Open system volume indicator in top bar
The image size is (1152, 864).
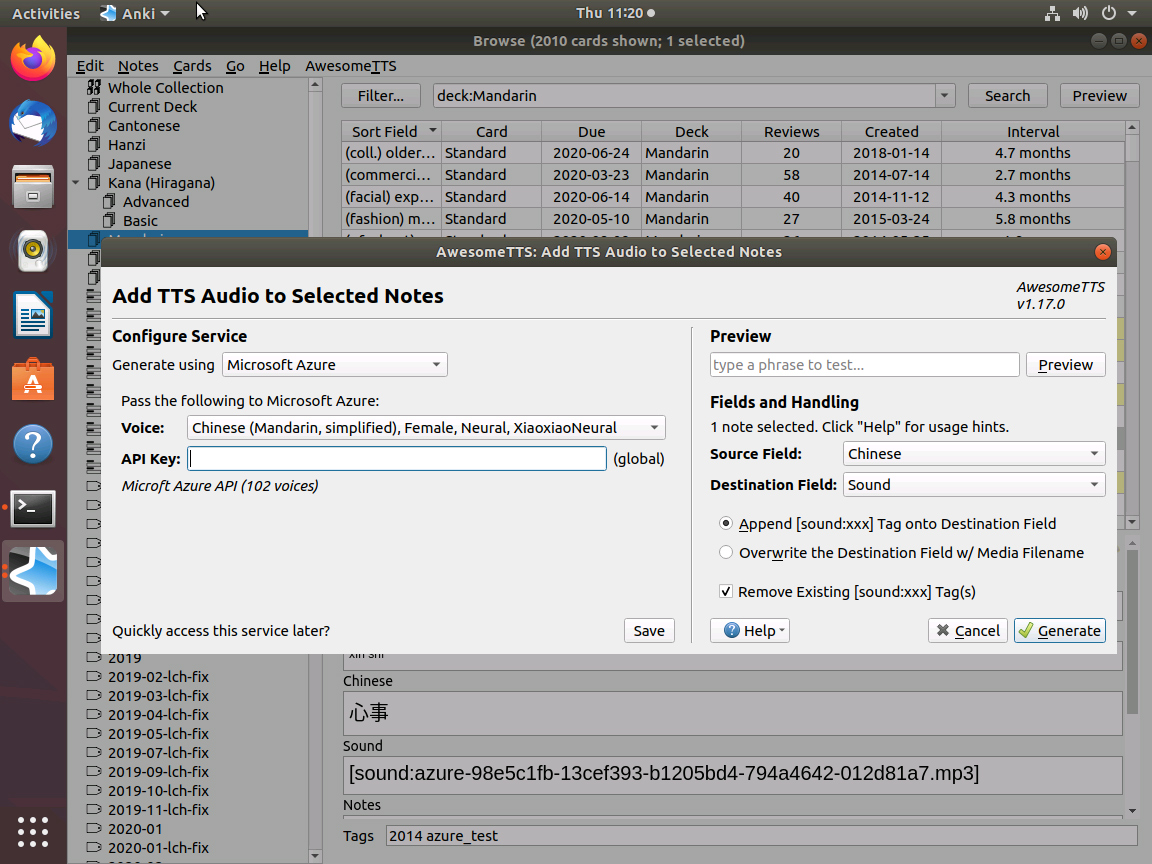click(x=1080, y=13)
